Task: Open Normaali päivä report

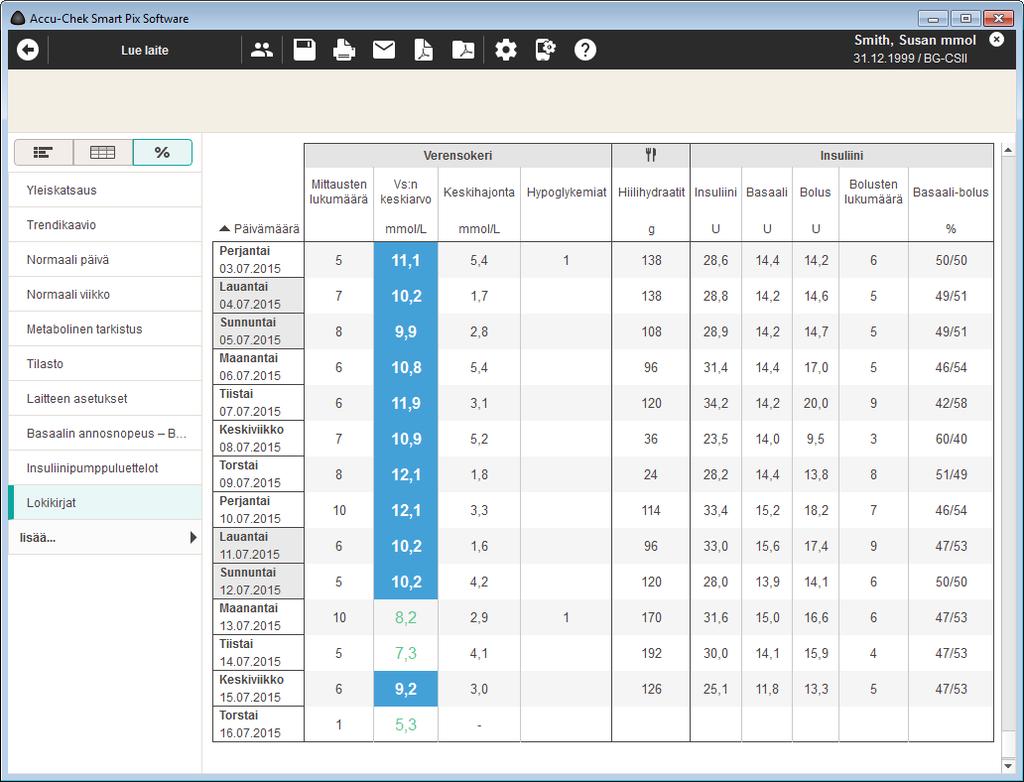Action: click(x=105, y=259)
